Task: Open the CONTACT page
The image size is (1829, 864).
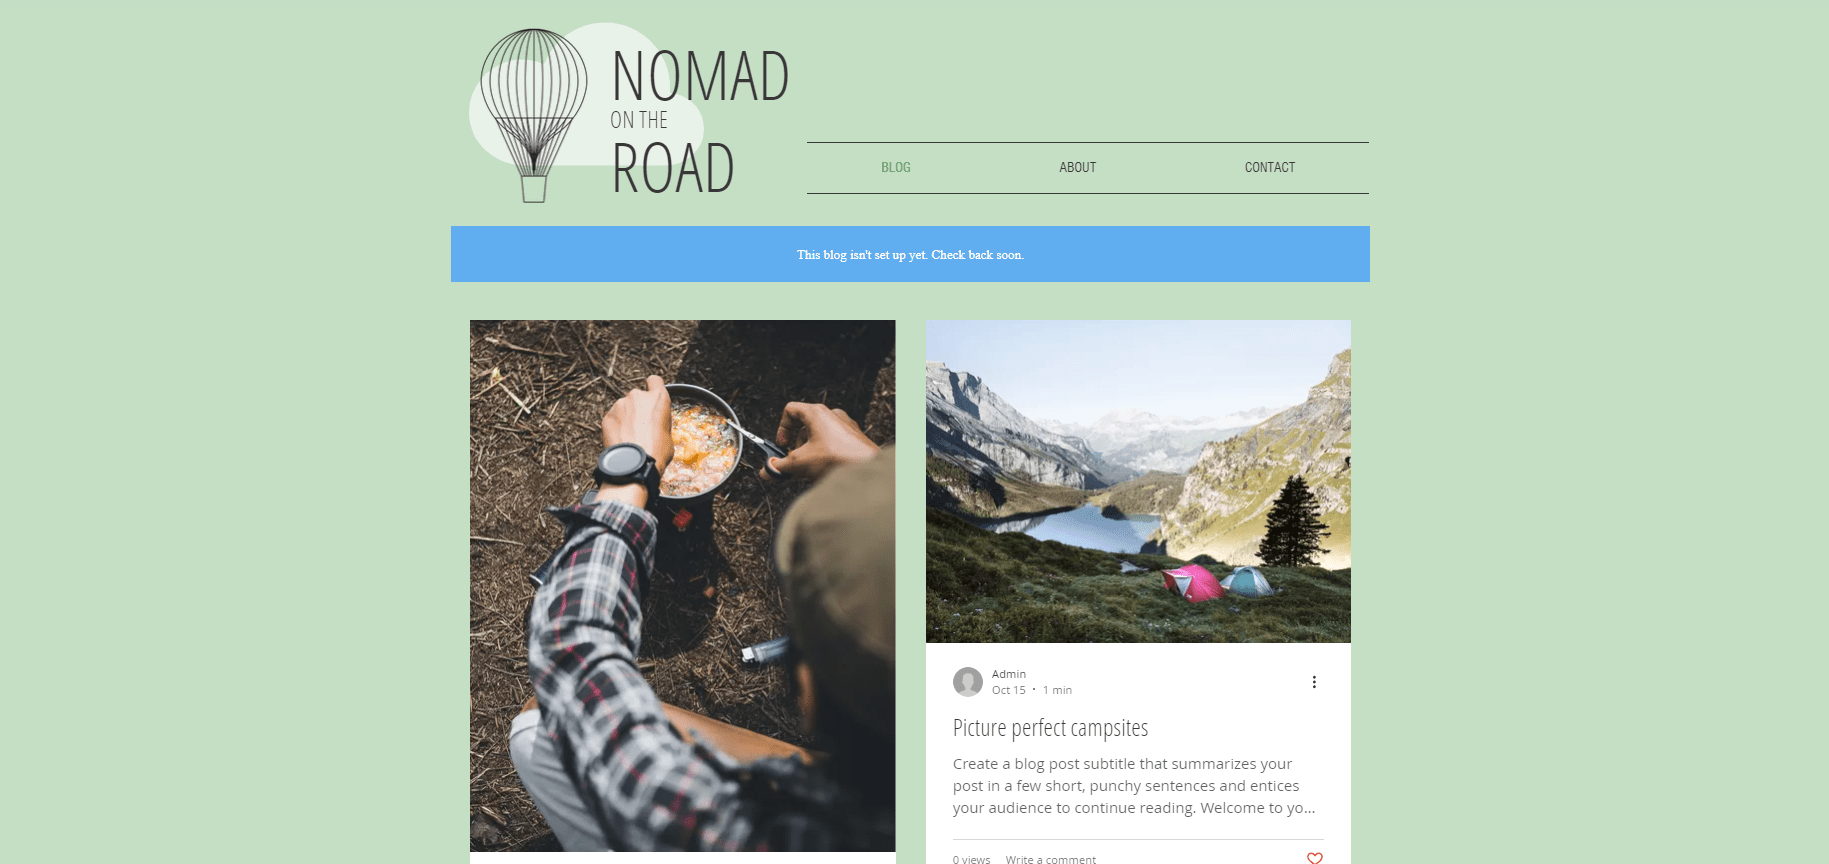Action: tap(1270, 168)
